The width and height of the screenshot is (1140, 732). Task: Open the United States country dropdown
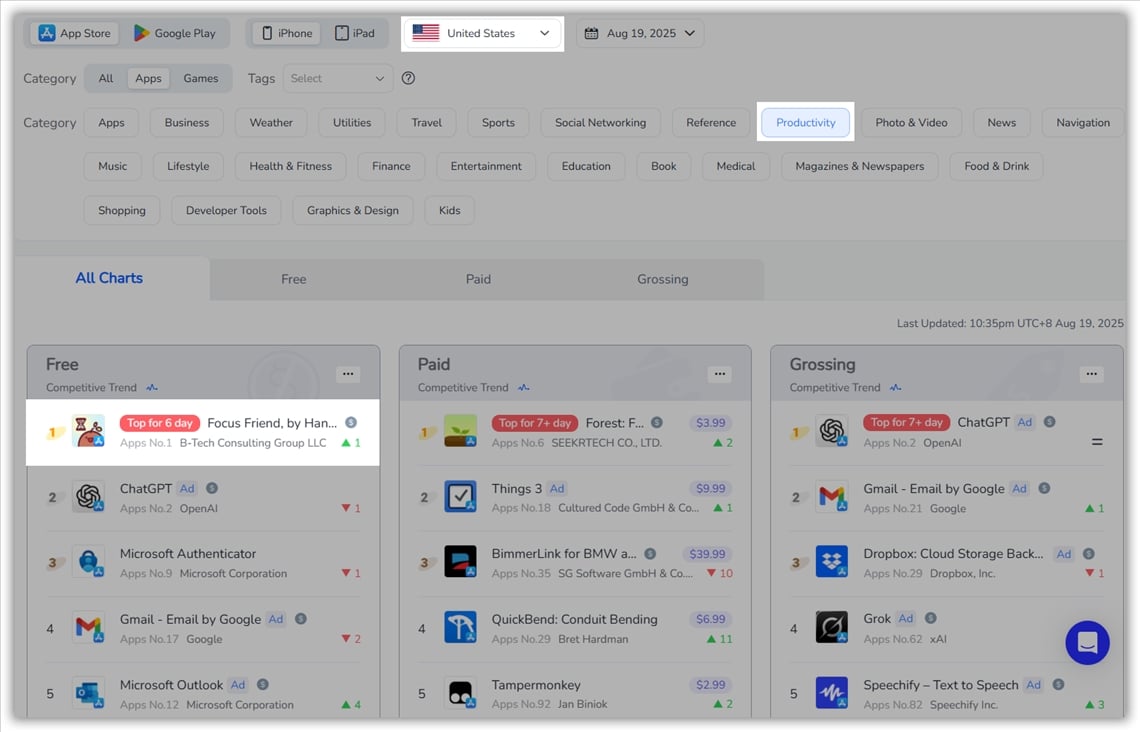[482, 33]
